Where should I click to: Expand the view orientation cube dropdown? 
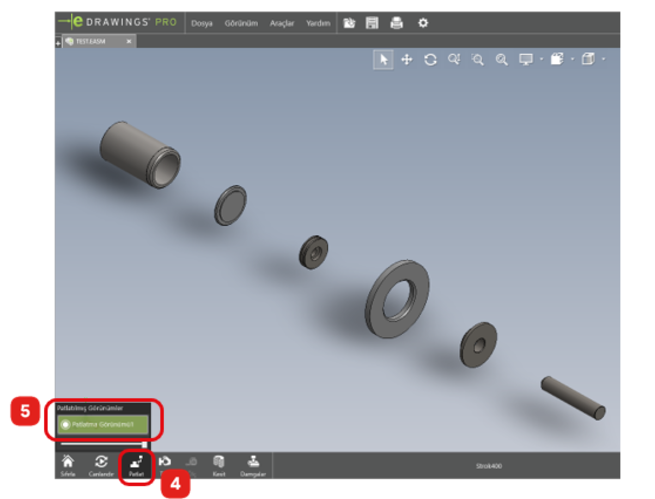pyautogui.click(x=604, y=59)
